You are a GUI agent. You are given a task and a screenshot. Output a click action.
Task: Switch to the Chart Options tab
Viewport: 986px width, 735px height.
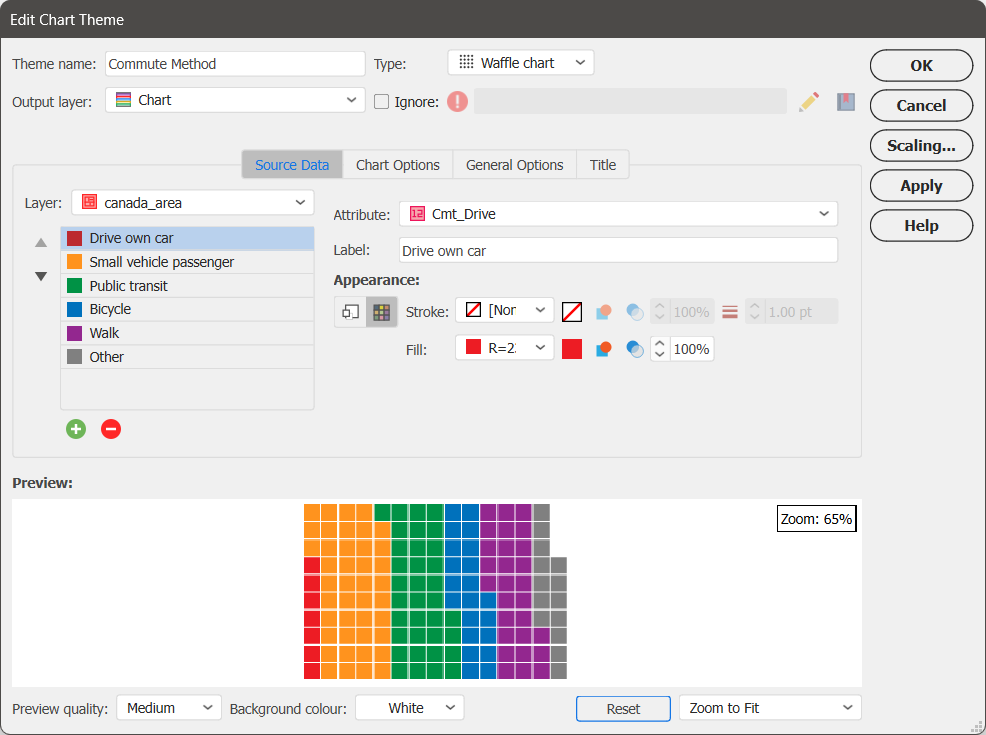(x=397, y=165)
